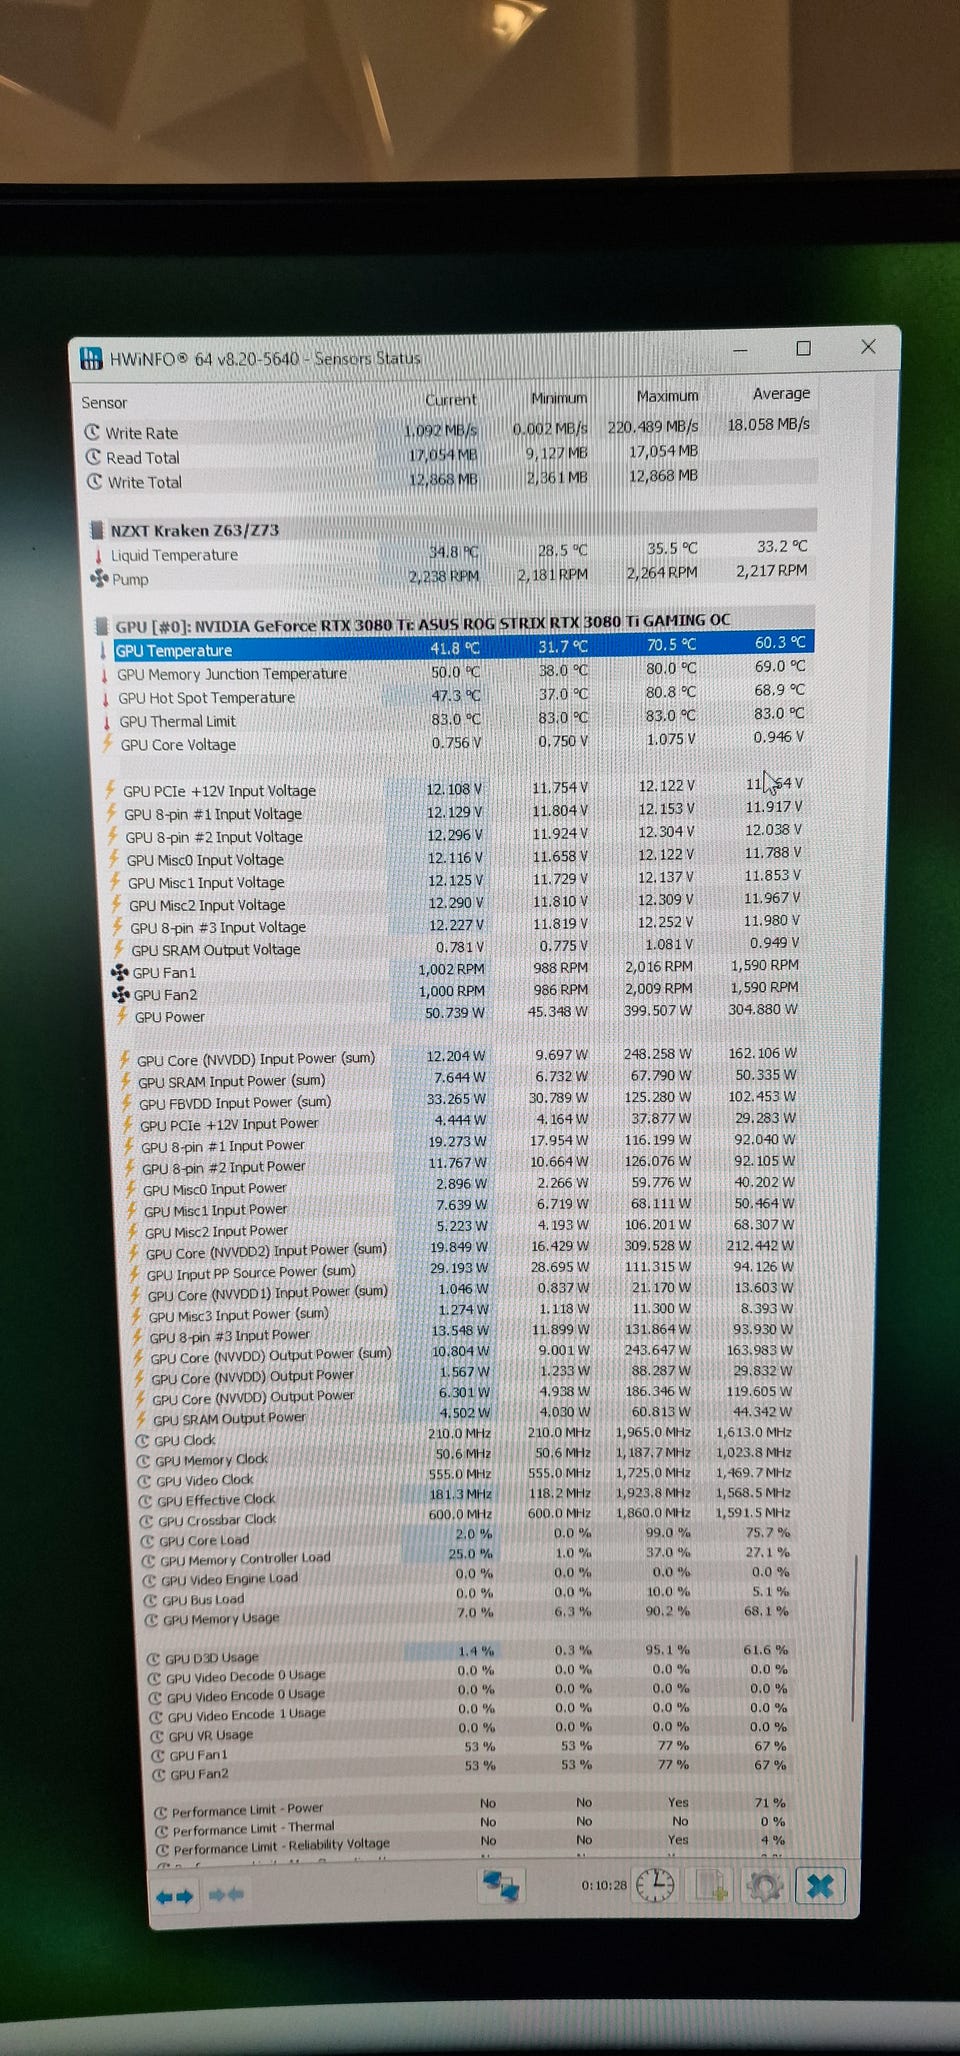The image size is (960, 2056).
Task: Reset min/max values with clock icon
Action: pyautogui.click(x=655, y=1884)
